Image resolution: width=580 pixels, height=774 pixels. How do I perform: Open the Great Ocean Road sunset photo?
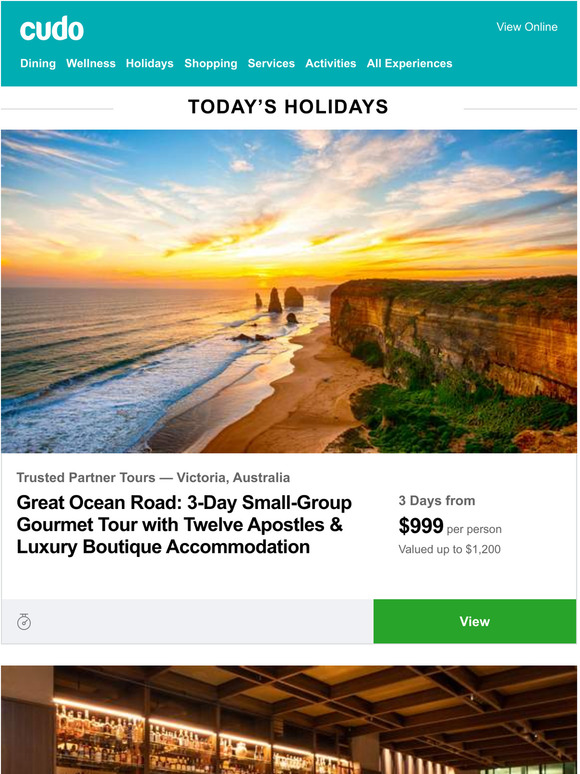(289, 291)
